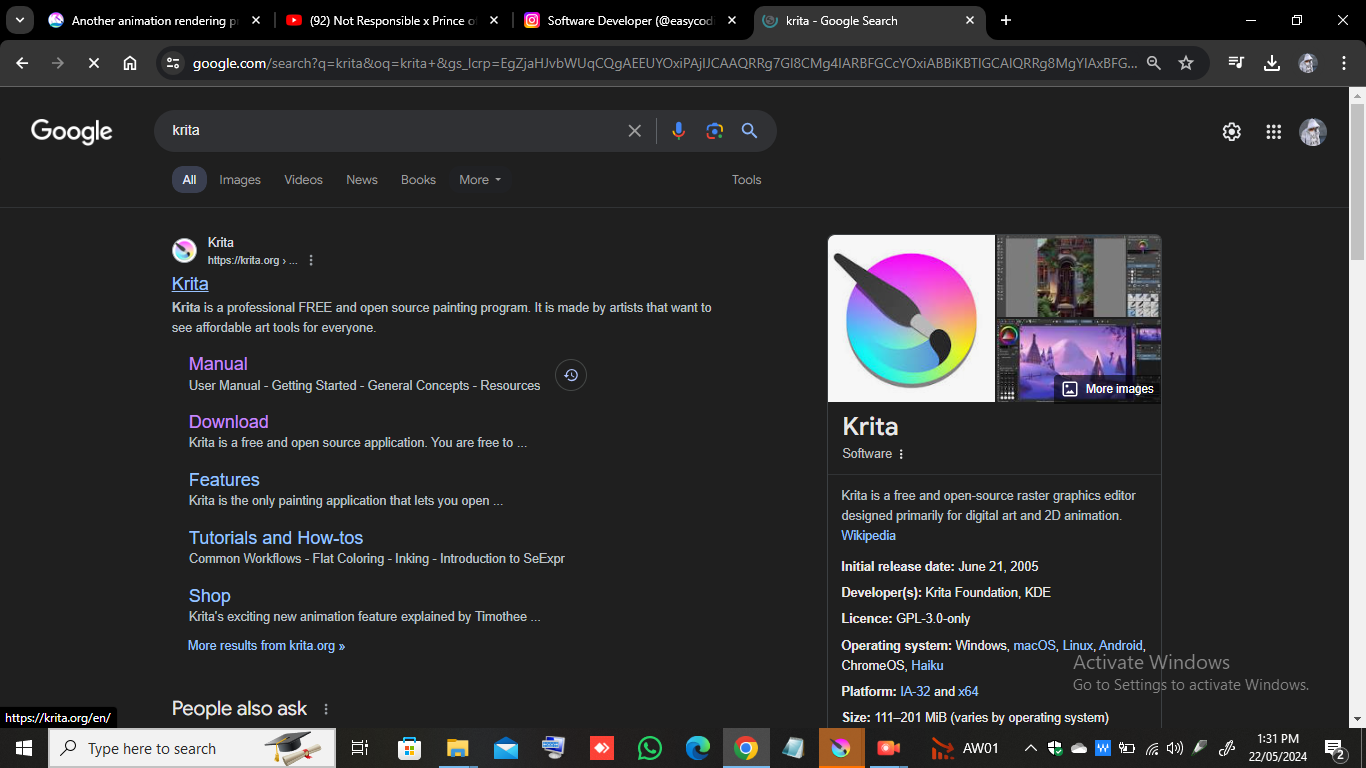Open Microsoft Store from the taskbar
1366x768 pixels.
point(410,748)
